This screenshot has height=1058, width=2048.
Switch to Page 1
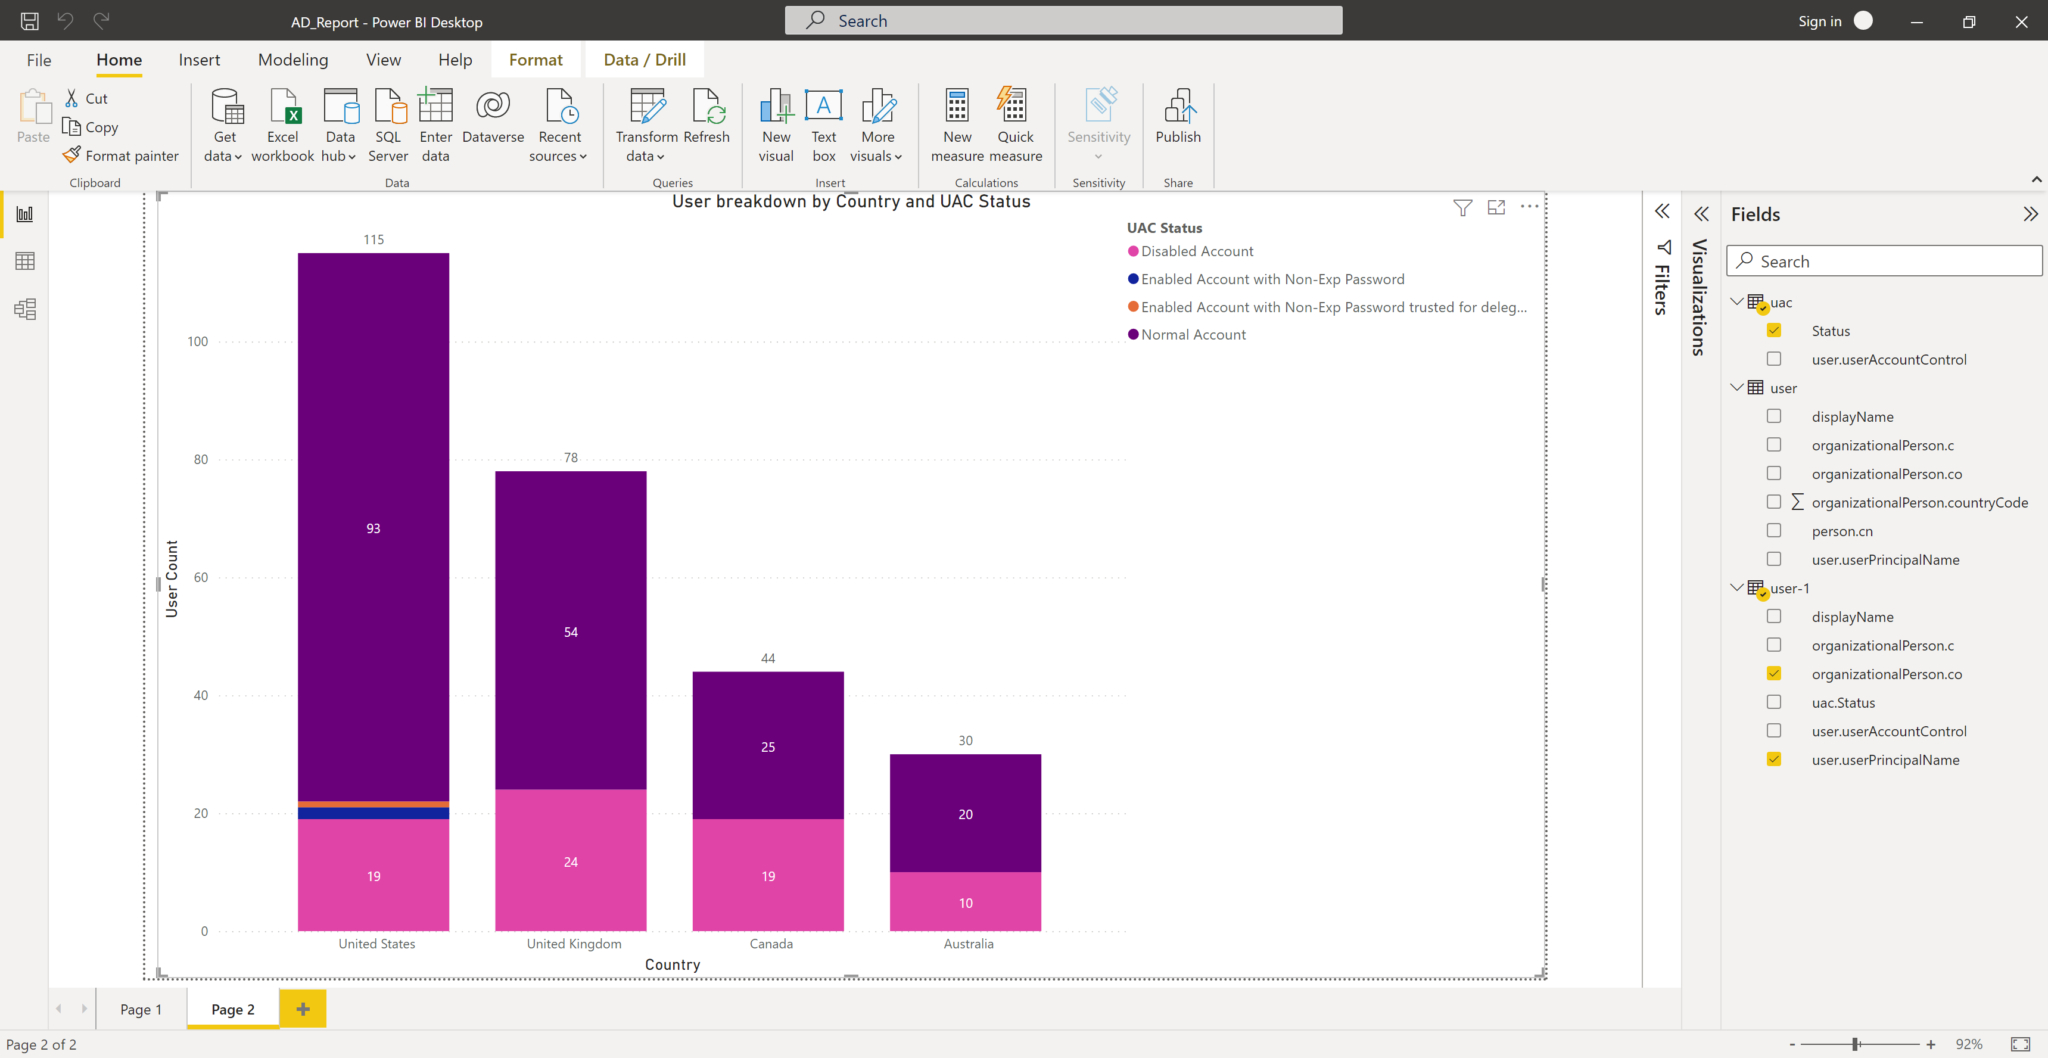(141, 1008)
